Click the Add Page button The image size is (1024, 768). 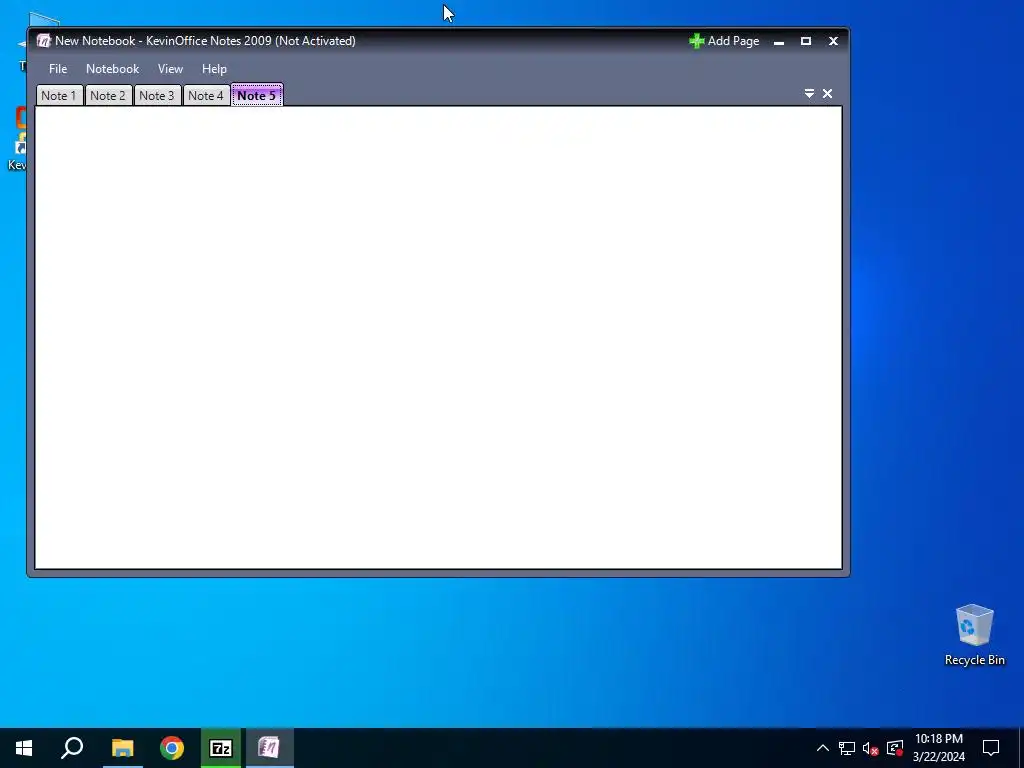point(724,41)
